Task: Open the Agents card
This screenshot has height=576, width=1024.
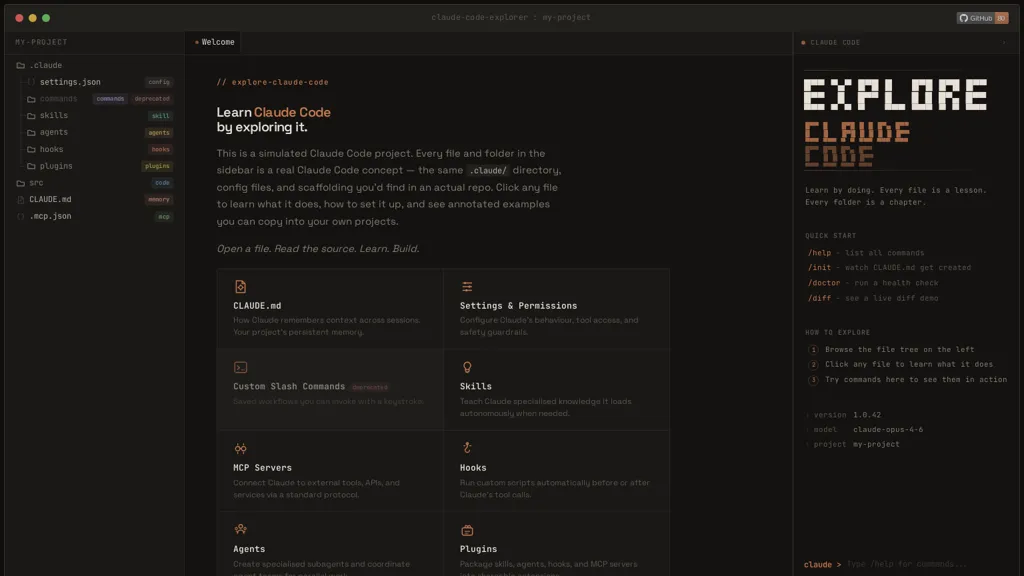Action: [330, 544]
